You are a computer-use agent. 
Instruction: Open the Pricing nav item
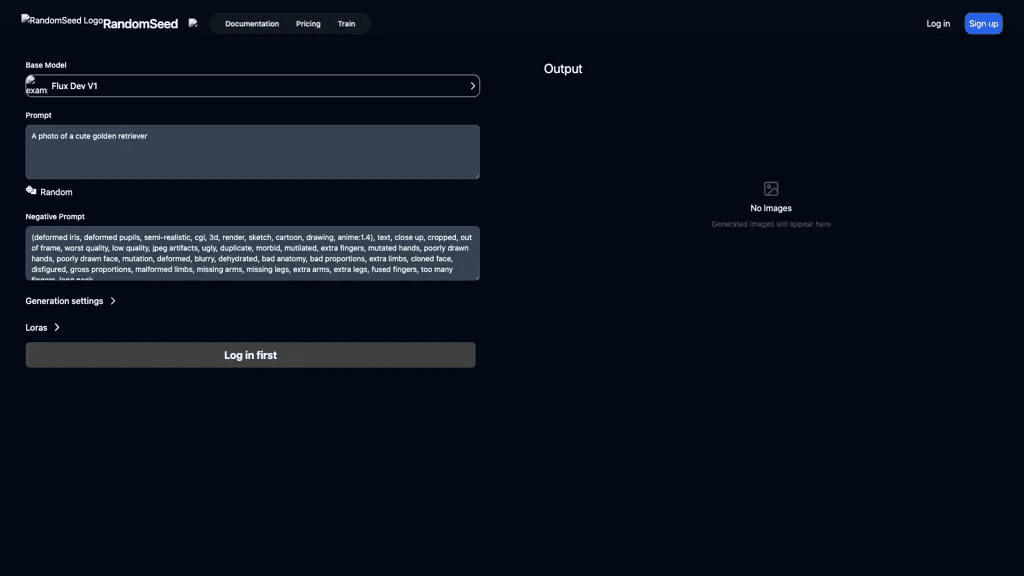click(x=308, y=24)
